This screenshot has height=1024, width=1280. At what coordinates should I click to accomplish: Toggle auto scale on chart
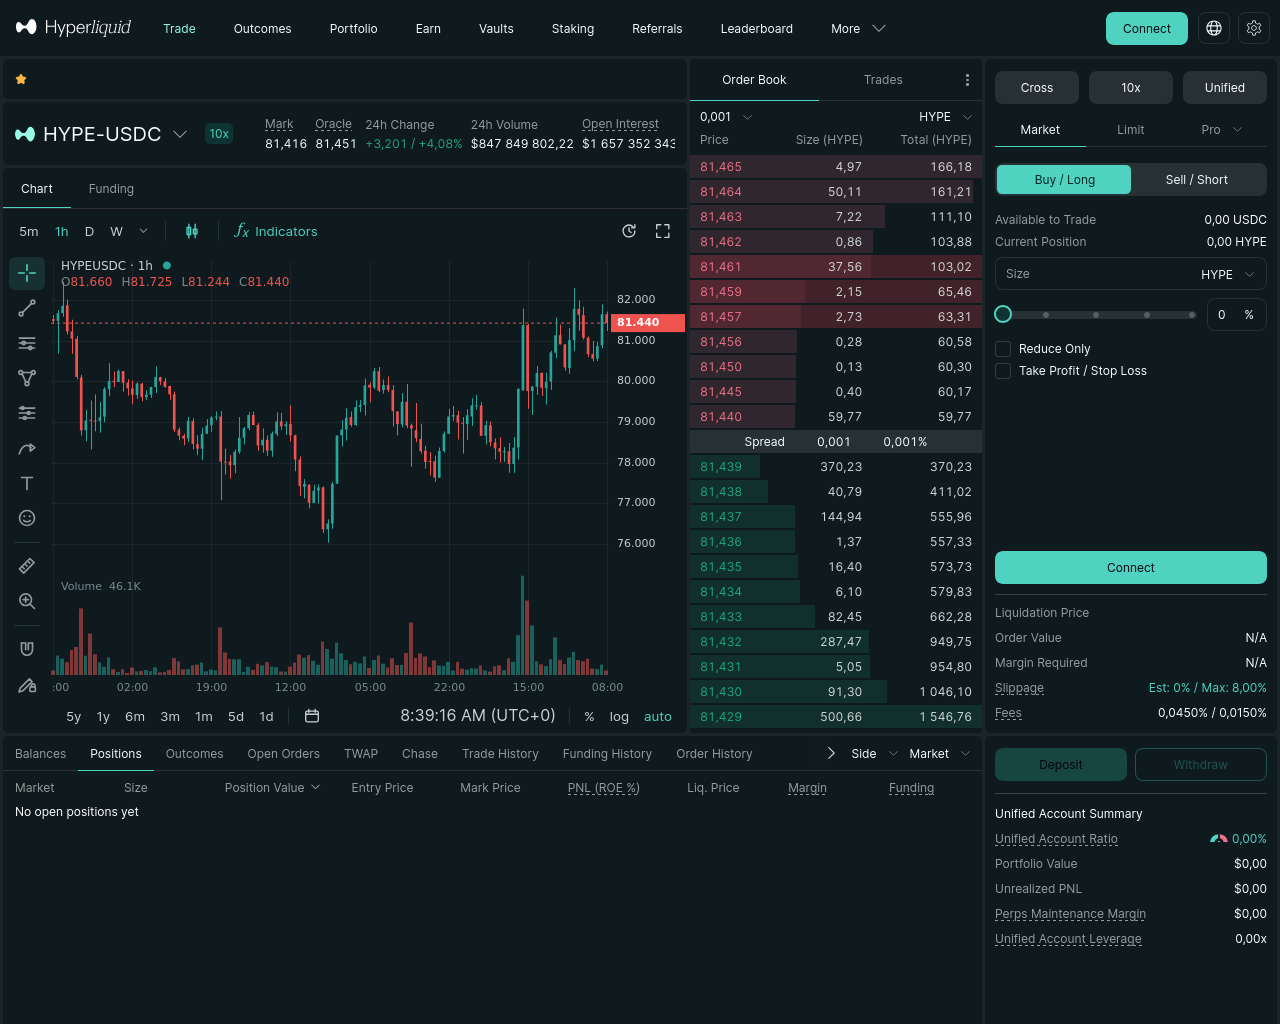(x=658, y=716)
